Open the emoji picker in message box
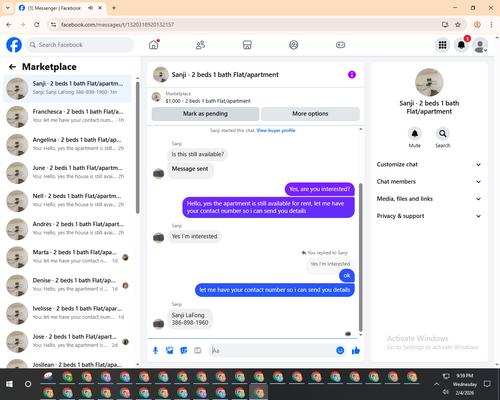 coord(340,350)
